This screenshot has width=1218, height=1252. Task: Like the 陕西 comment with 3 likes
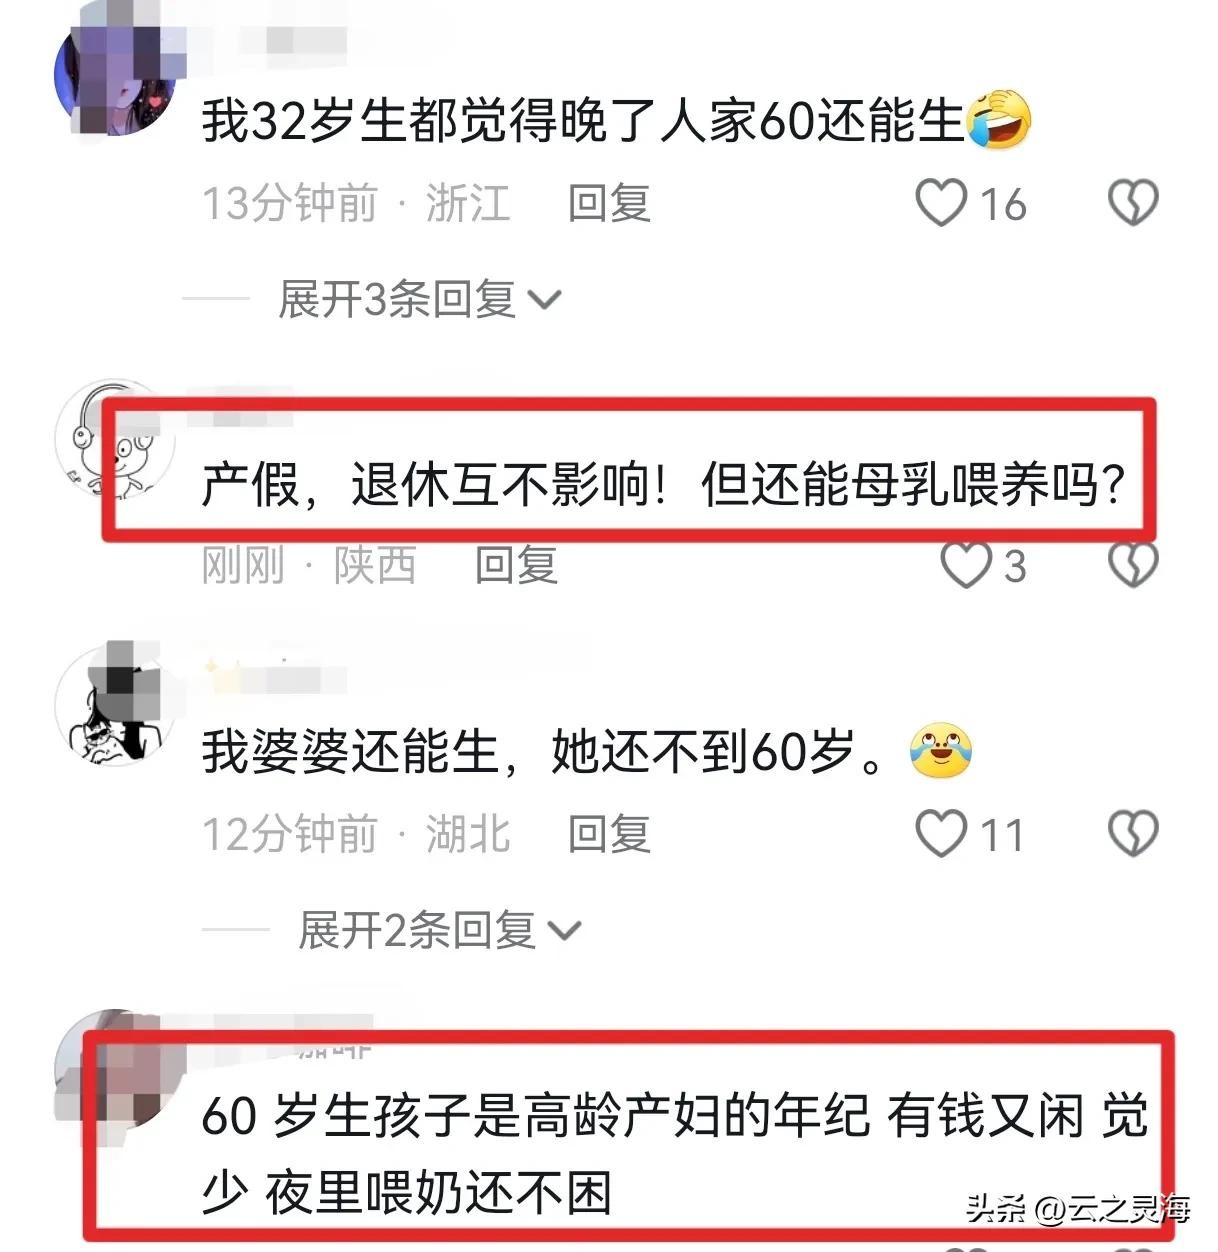[x=966, y=565]
